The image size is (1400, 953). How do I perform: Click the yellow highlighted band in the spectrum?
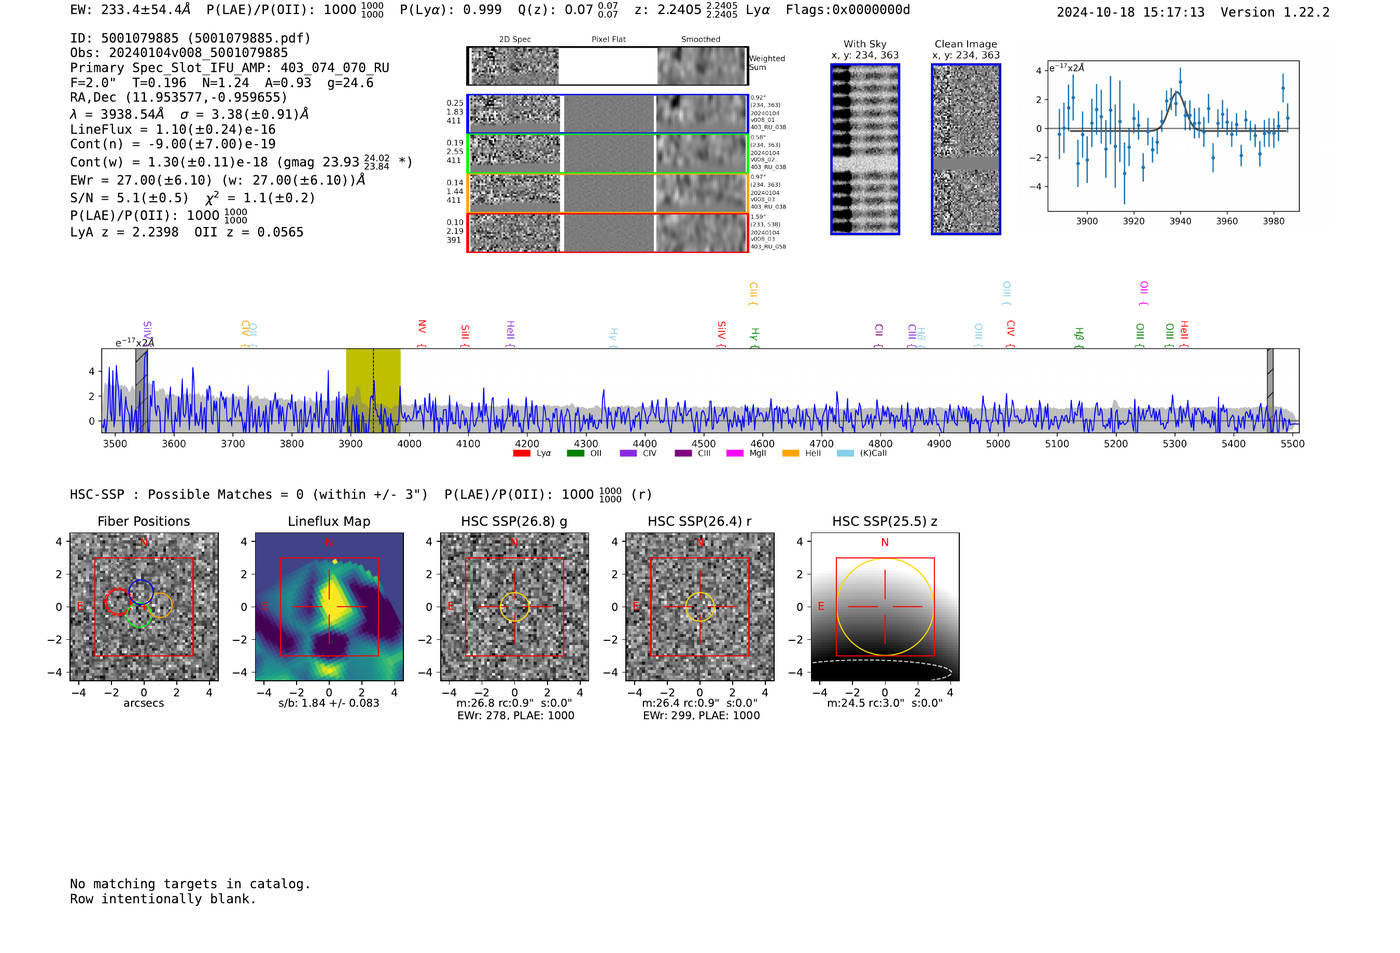click(x=373, y=389)
